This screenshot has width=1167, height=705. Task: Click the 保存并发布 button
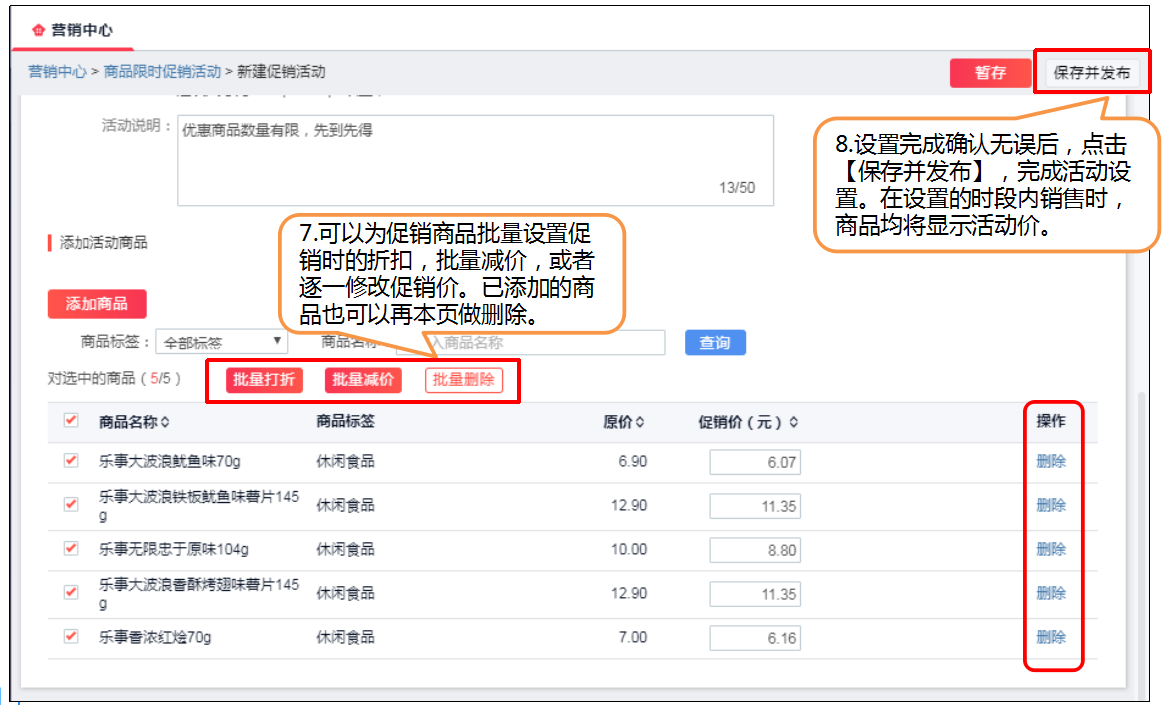click(1092, 72)
